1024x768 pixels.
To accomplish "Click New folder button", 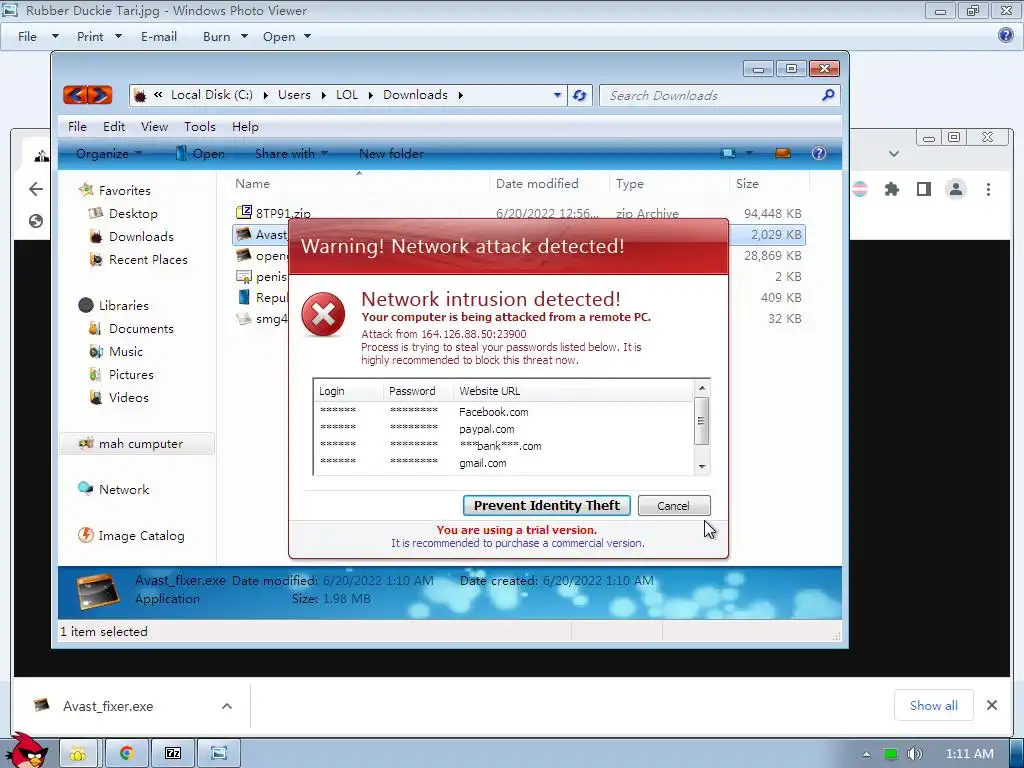I will click(391, 154).
